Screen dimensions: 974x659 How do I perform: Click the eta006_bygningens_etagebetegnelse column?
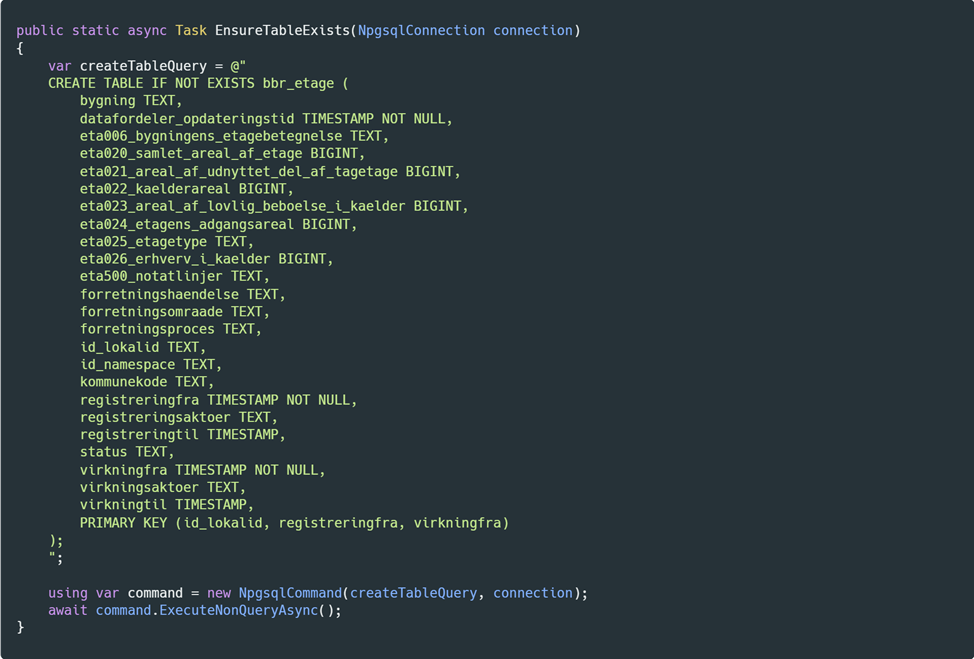[x=211, y=136]
